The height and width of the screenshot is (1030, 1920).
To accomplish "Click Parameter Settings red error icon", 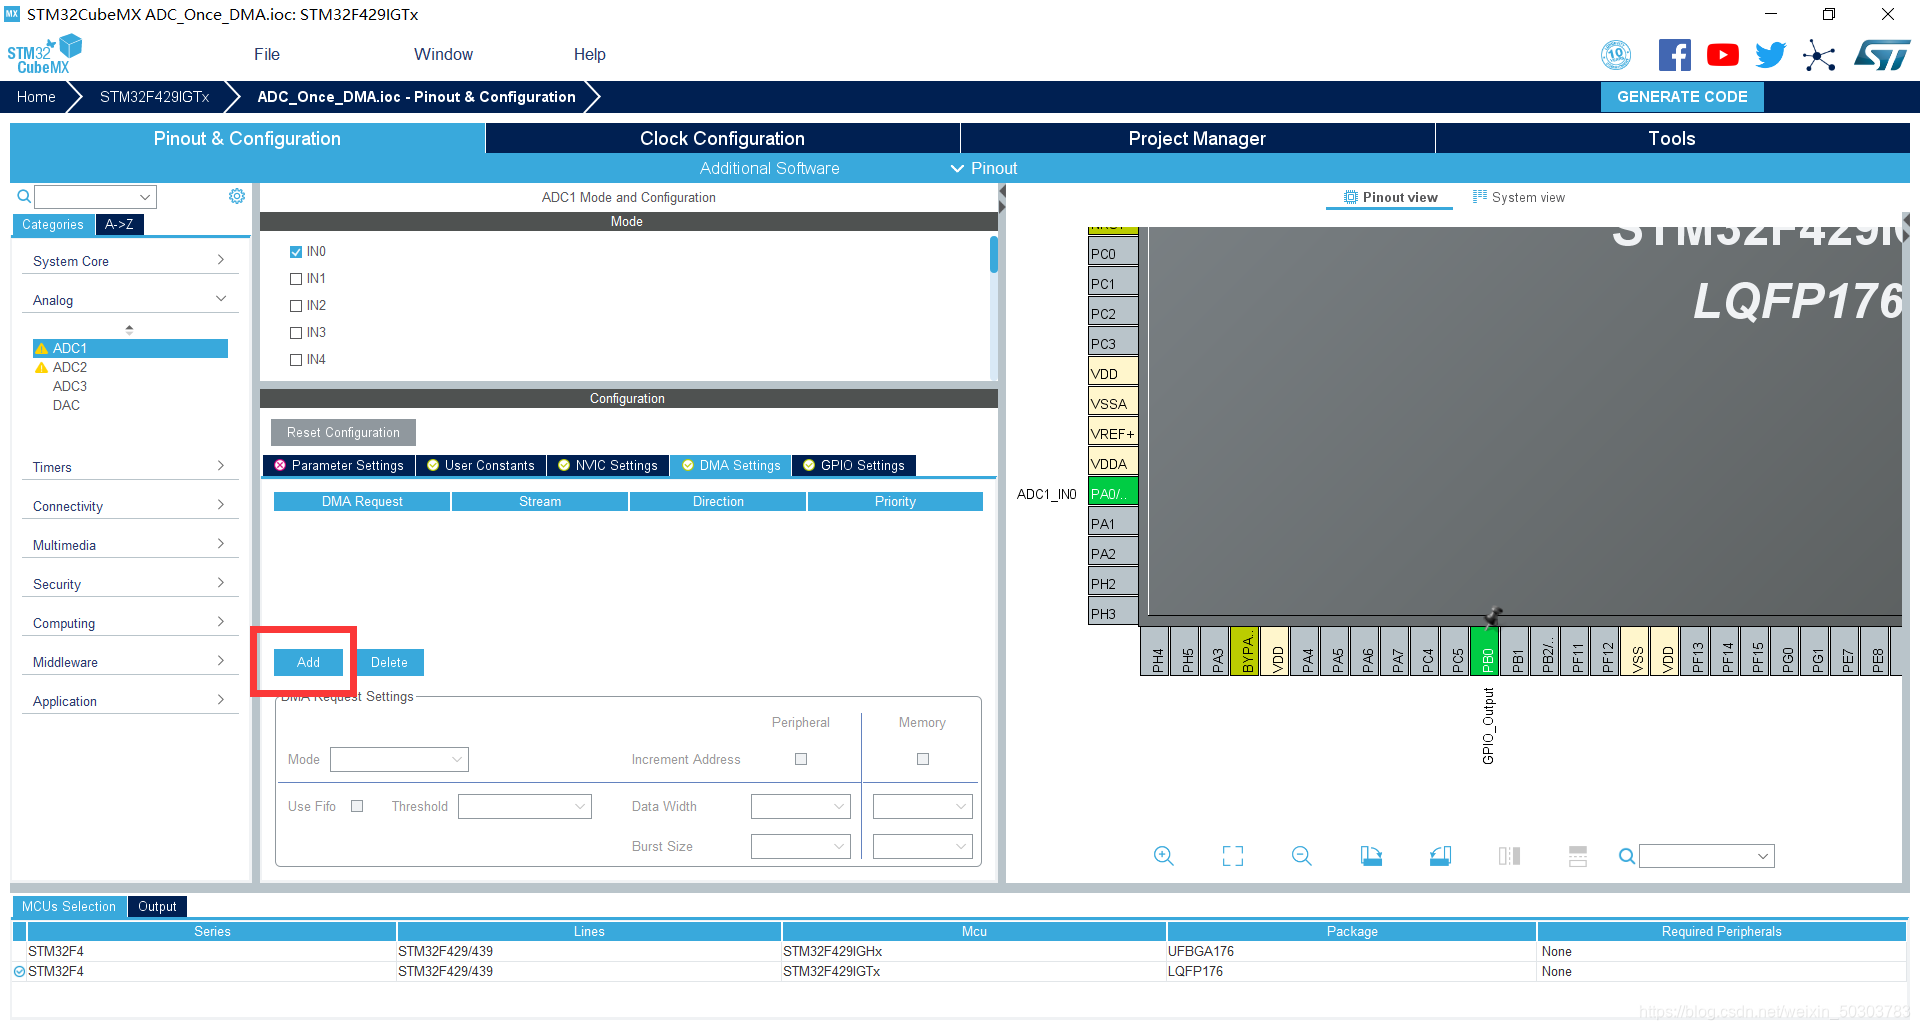I will pyautogui.click(x=280, y=465).
